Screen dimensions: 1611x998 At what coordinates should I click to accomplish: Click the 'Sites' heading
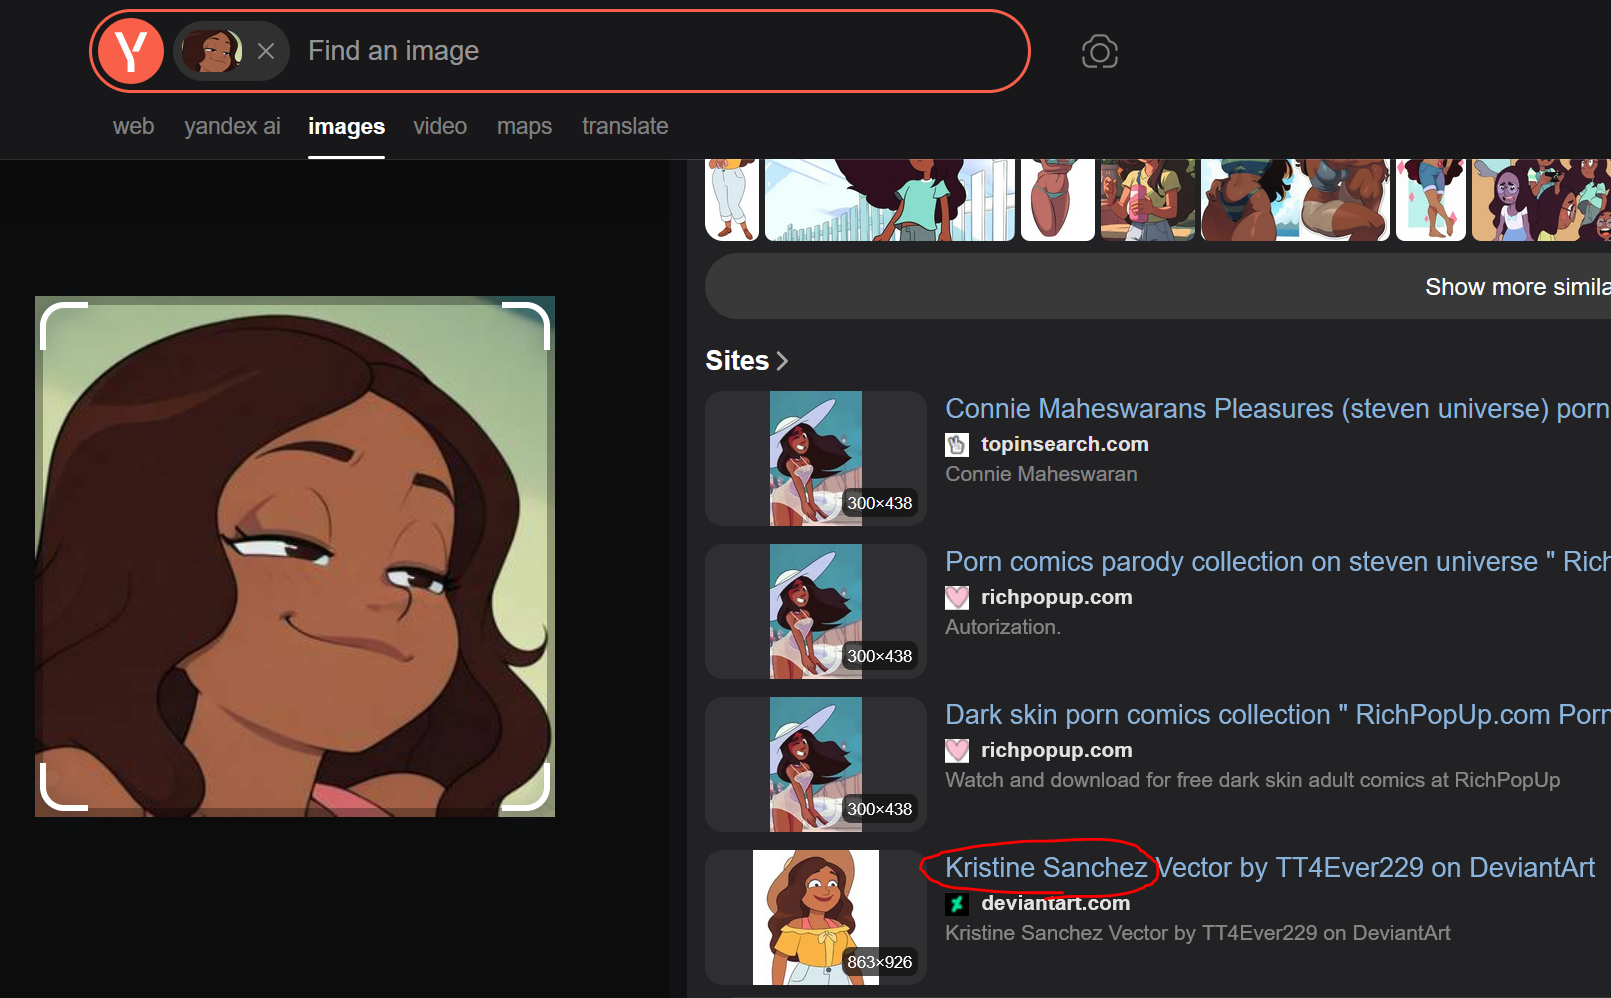click(x=737, y=361)
